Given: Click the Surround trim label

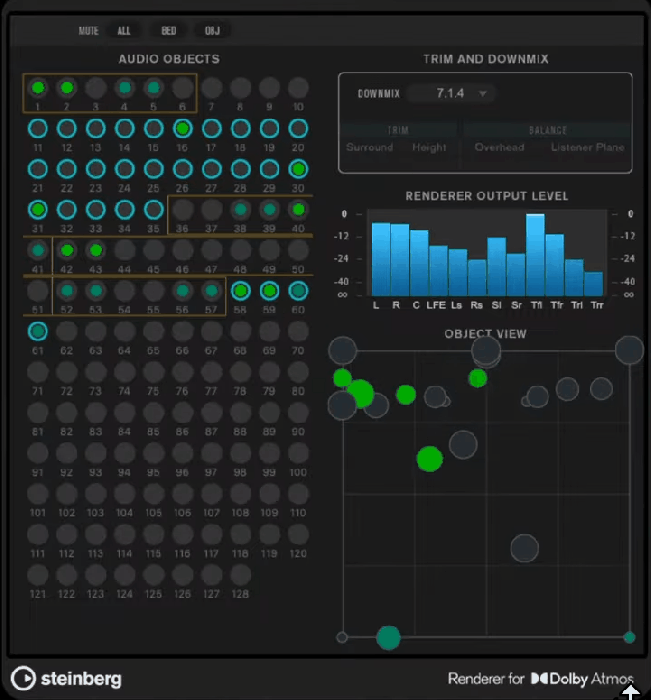Looking at the screenshot, I should click(x=370, y=148).
